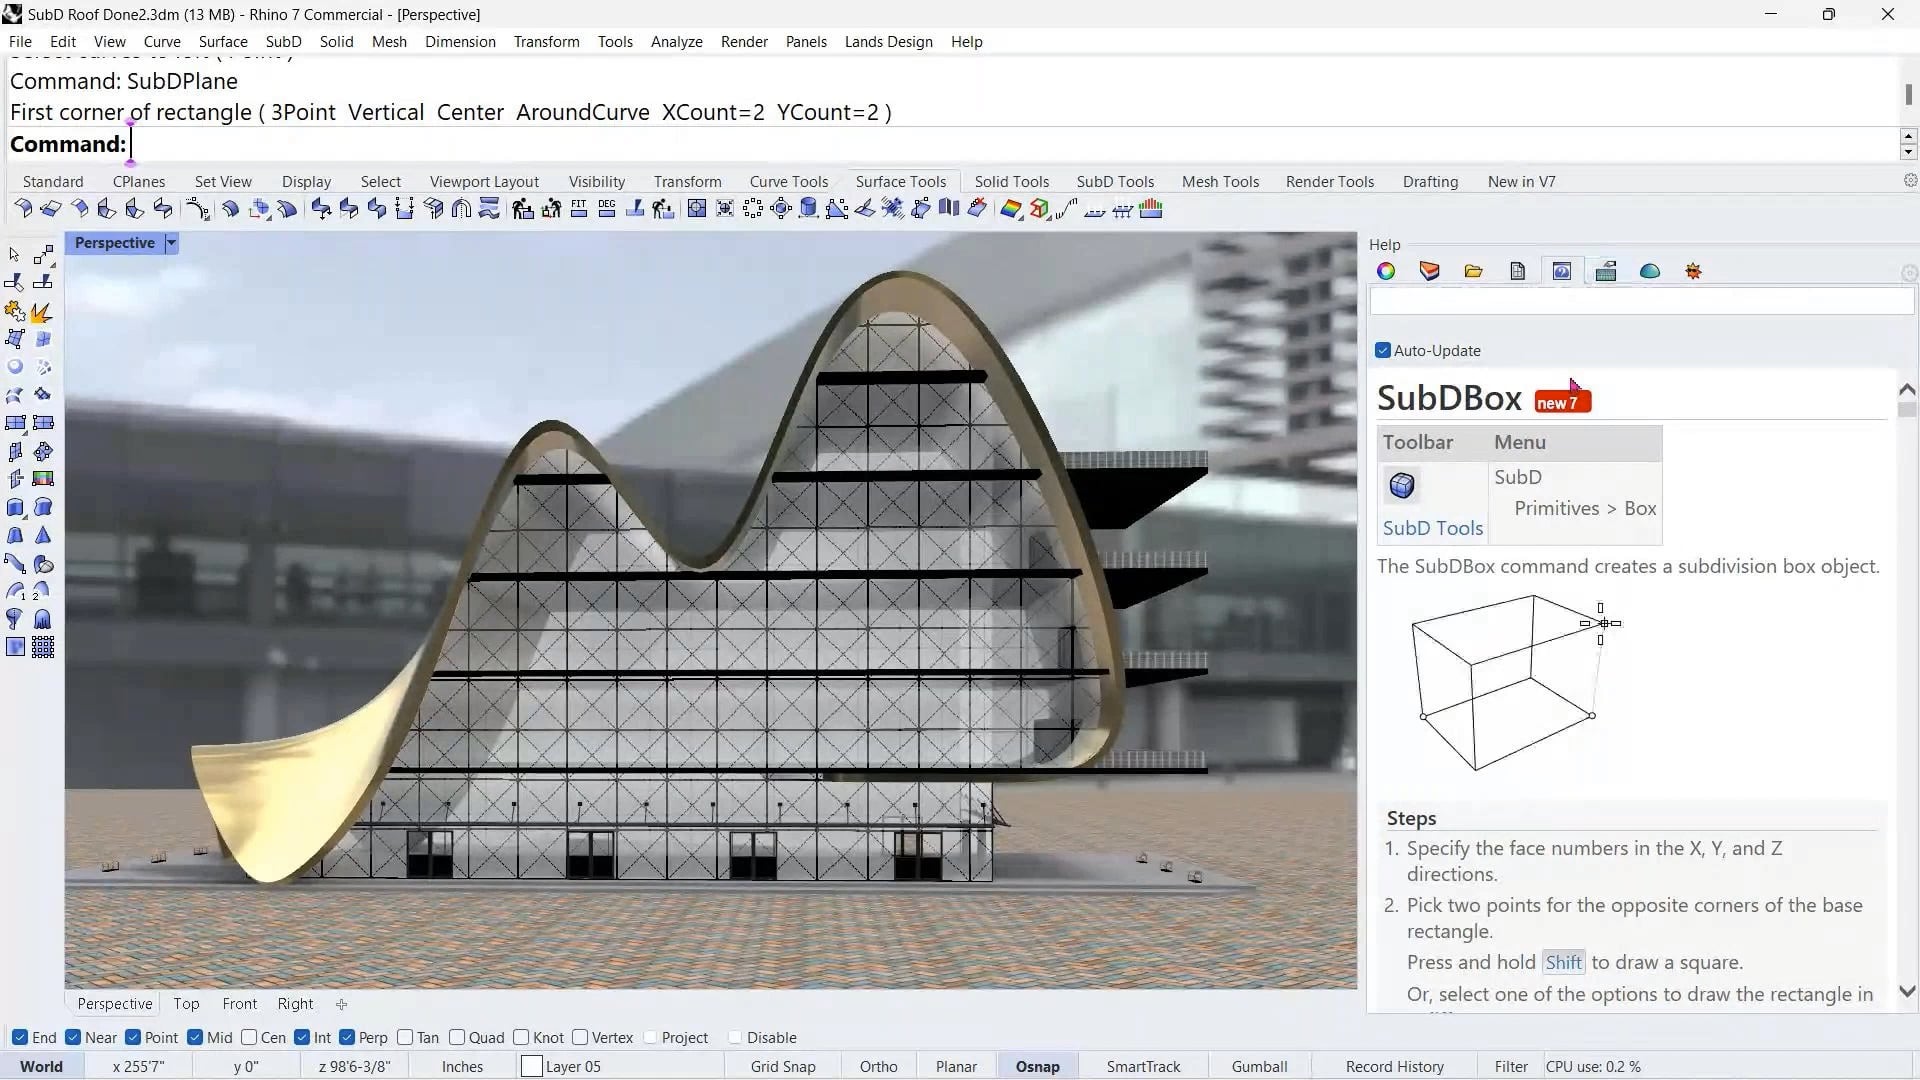Select the arrow pointer tool in left sidebar
This screenshot has width=1920, height=1080.
point(14,254)
